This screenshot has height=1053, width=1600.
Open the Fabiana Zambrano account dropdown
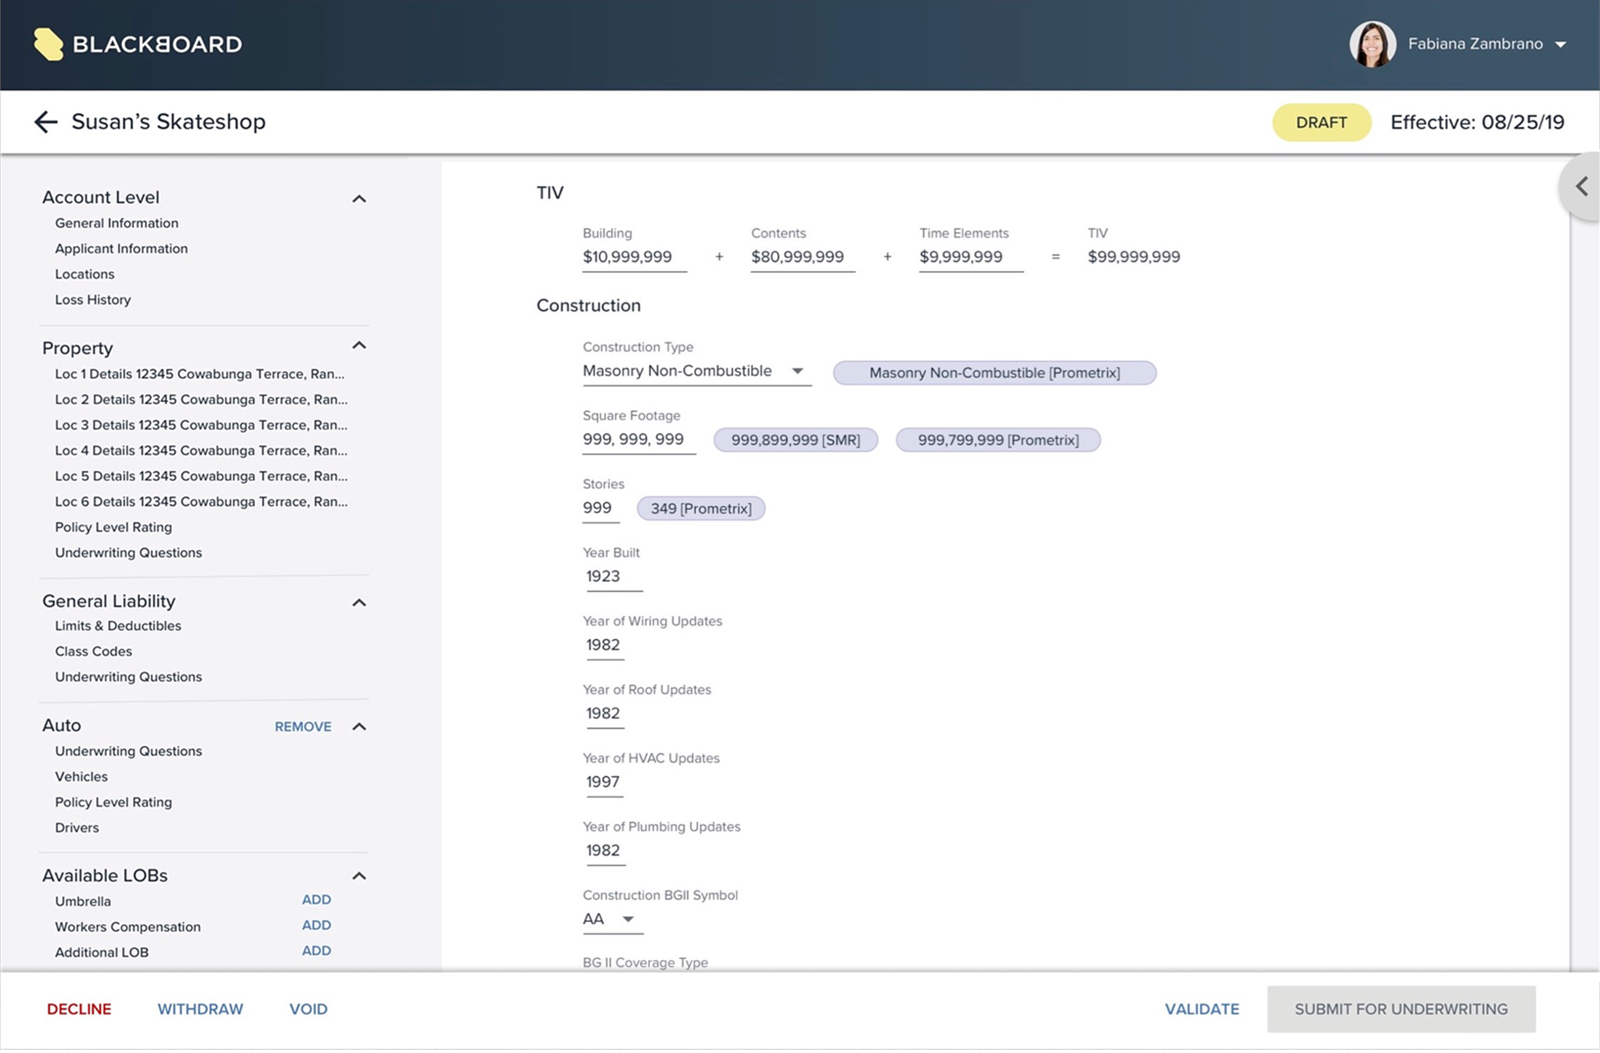1563,44
